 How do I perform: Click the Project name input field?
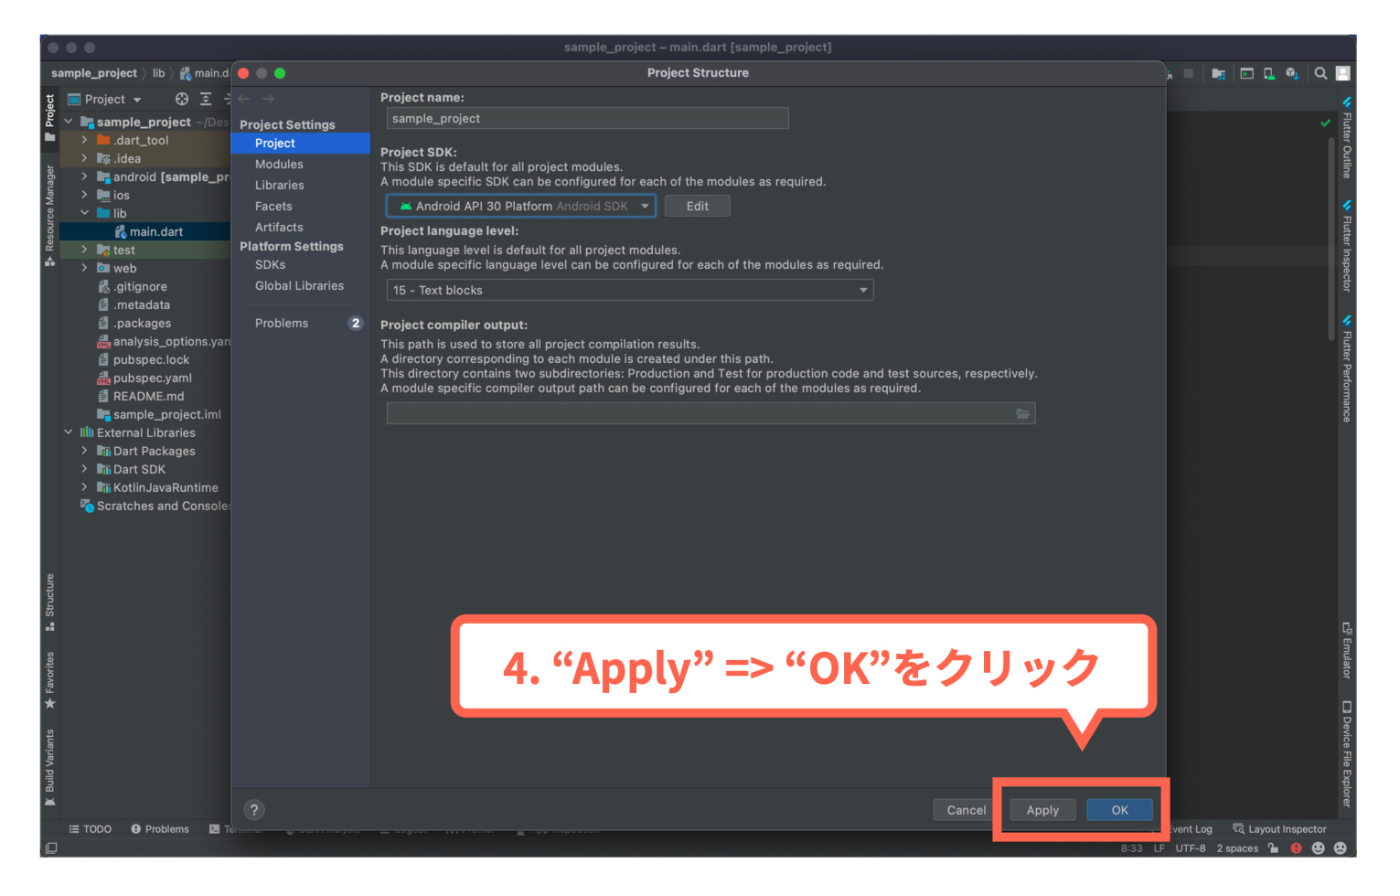588,118
